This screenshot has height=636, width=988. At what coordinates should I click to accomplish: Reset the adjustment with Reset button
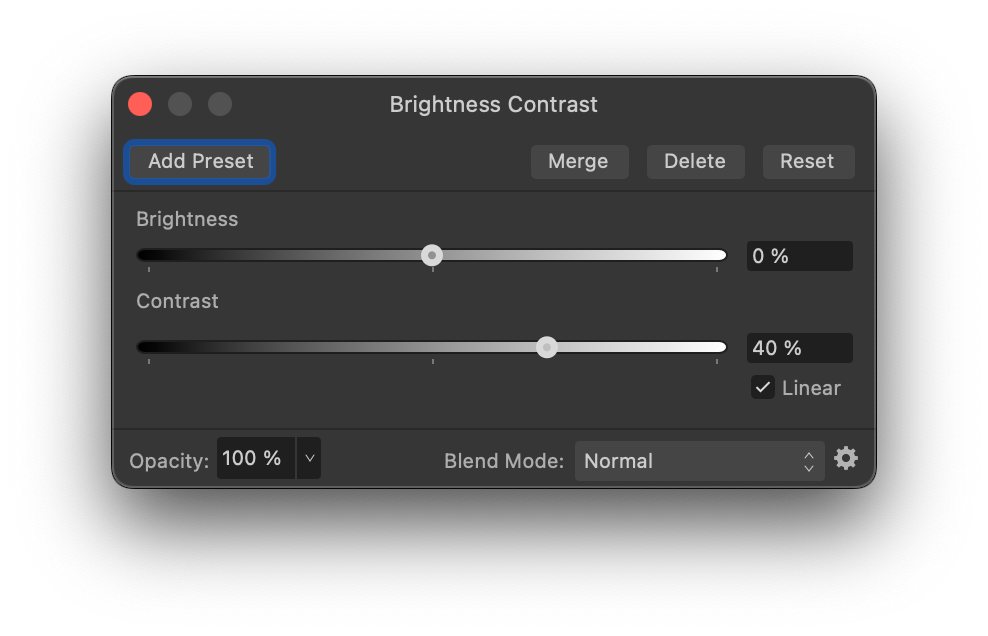pos(807,161)
